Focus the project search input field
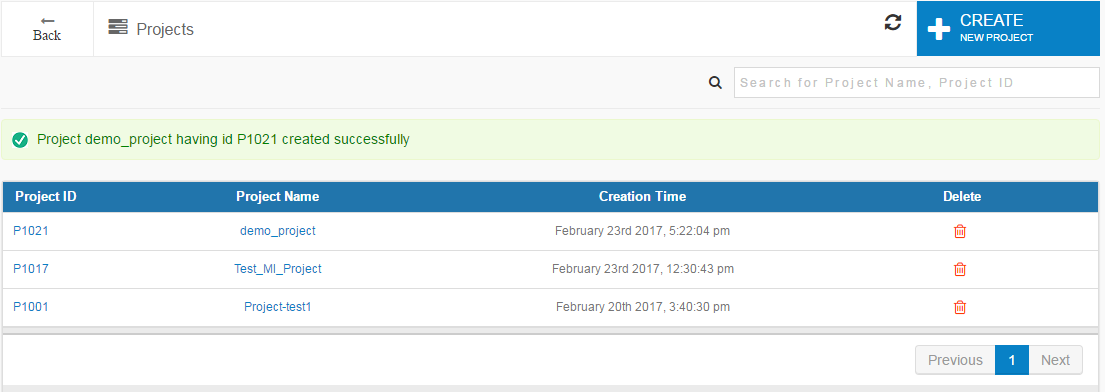This screenshot has height=392, width=1105. 916,82
